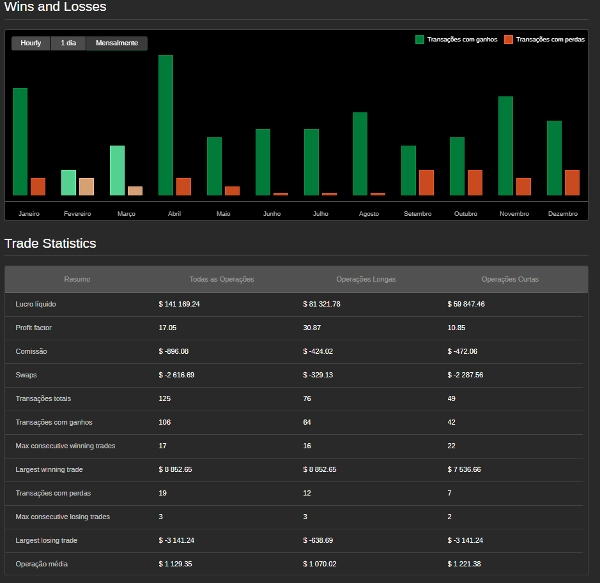Click the $ 141 189.24 net profit value
Image resolution: width=600 pixels, height=583 pixels.
(179, 304)
